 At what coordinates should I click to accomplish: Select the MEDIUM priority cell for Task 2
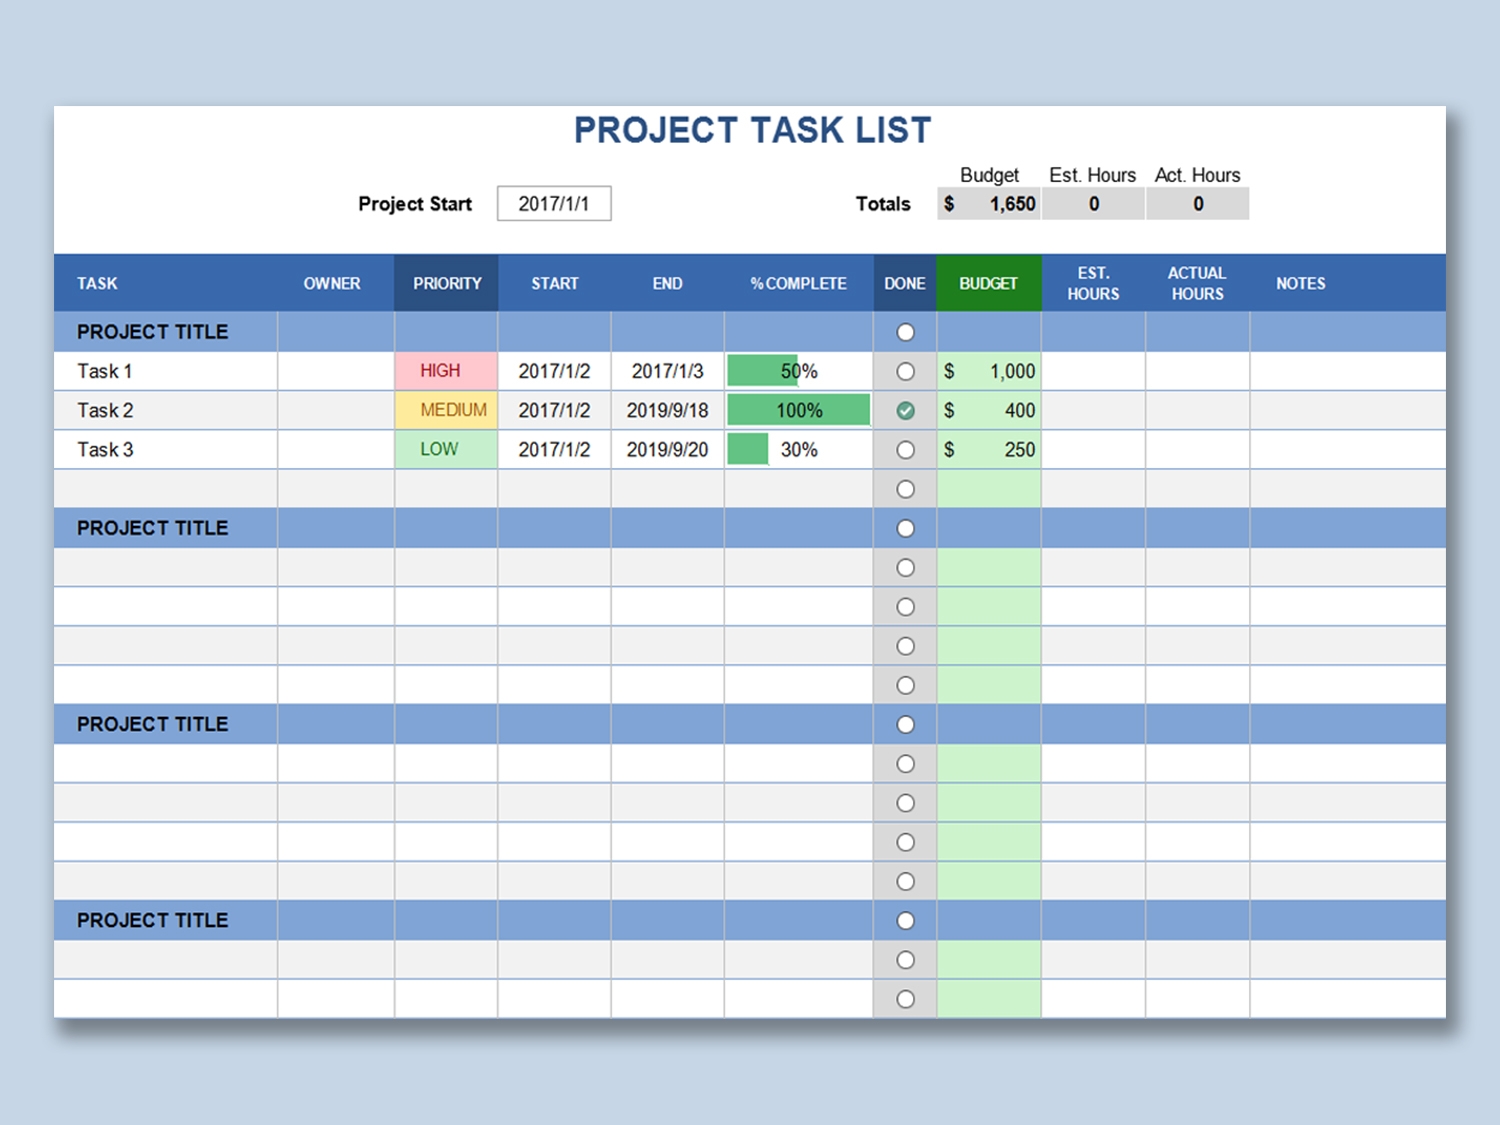pyautogui.click(x=445, y=410)
